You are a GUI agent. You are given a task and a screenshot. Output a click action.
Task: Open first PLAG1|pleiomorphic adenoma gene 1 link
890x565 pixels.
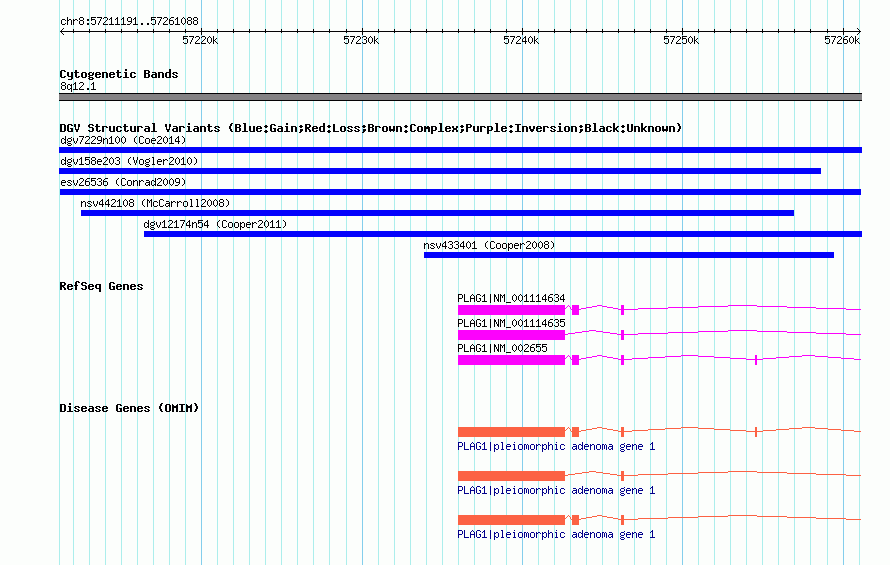(556, 446)
